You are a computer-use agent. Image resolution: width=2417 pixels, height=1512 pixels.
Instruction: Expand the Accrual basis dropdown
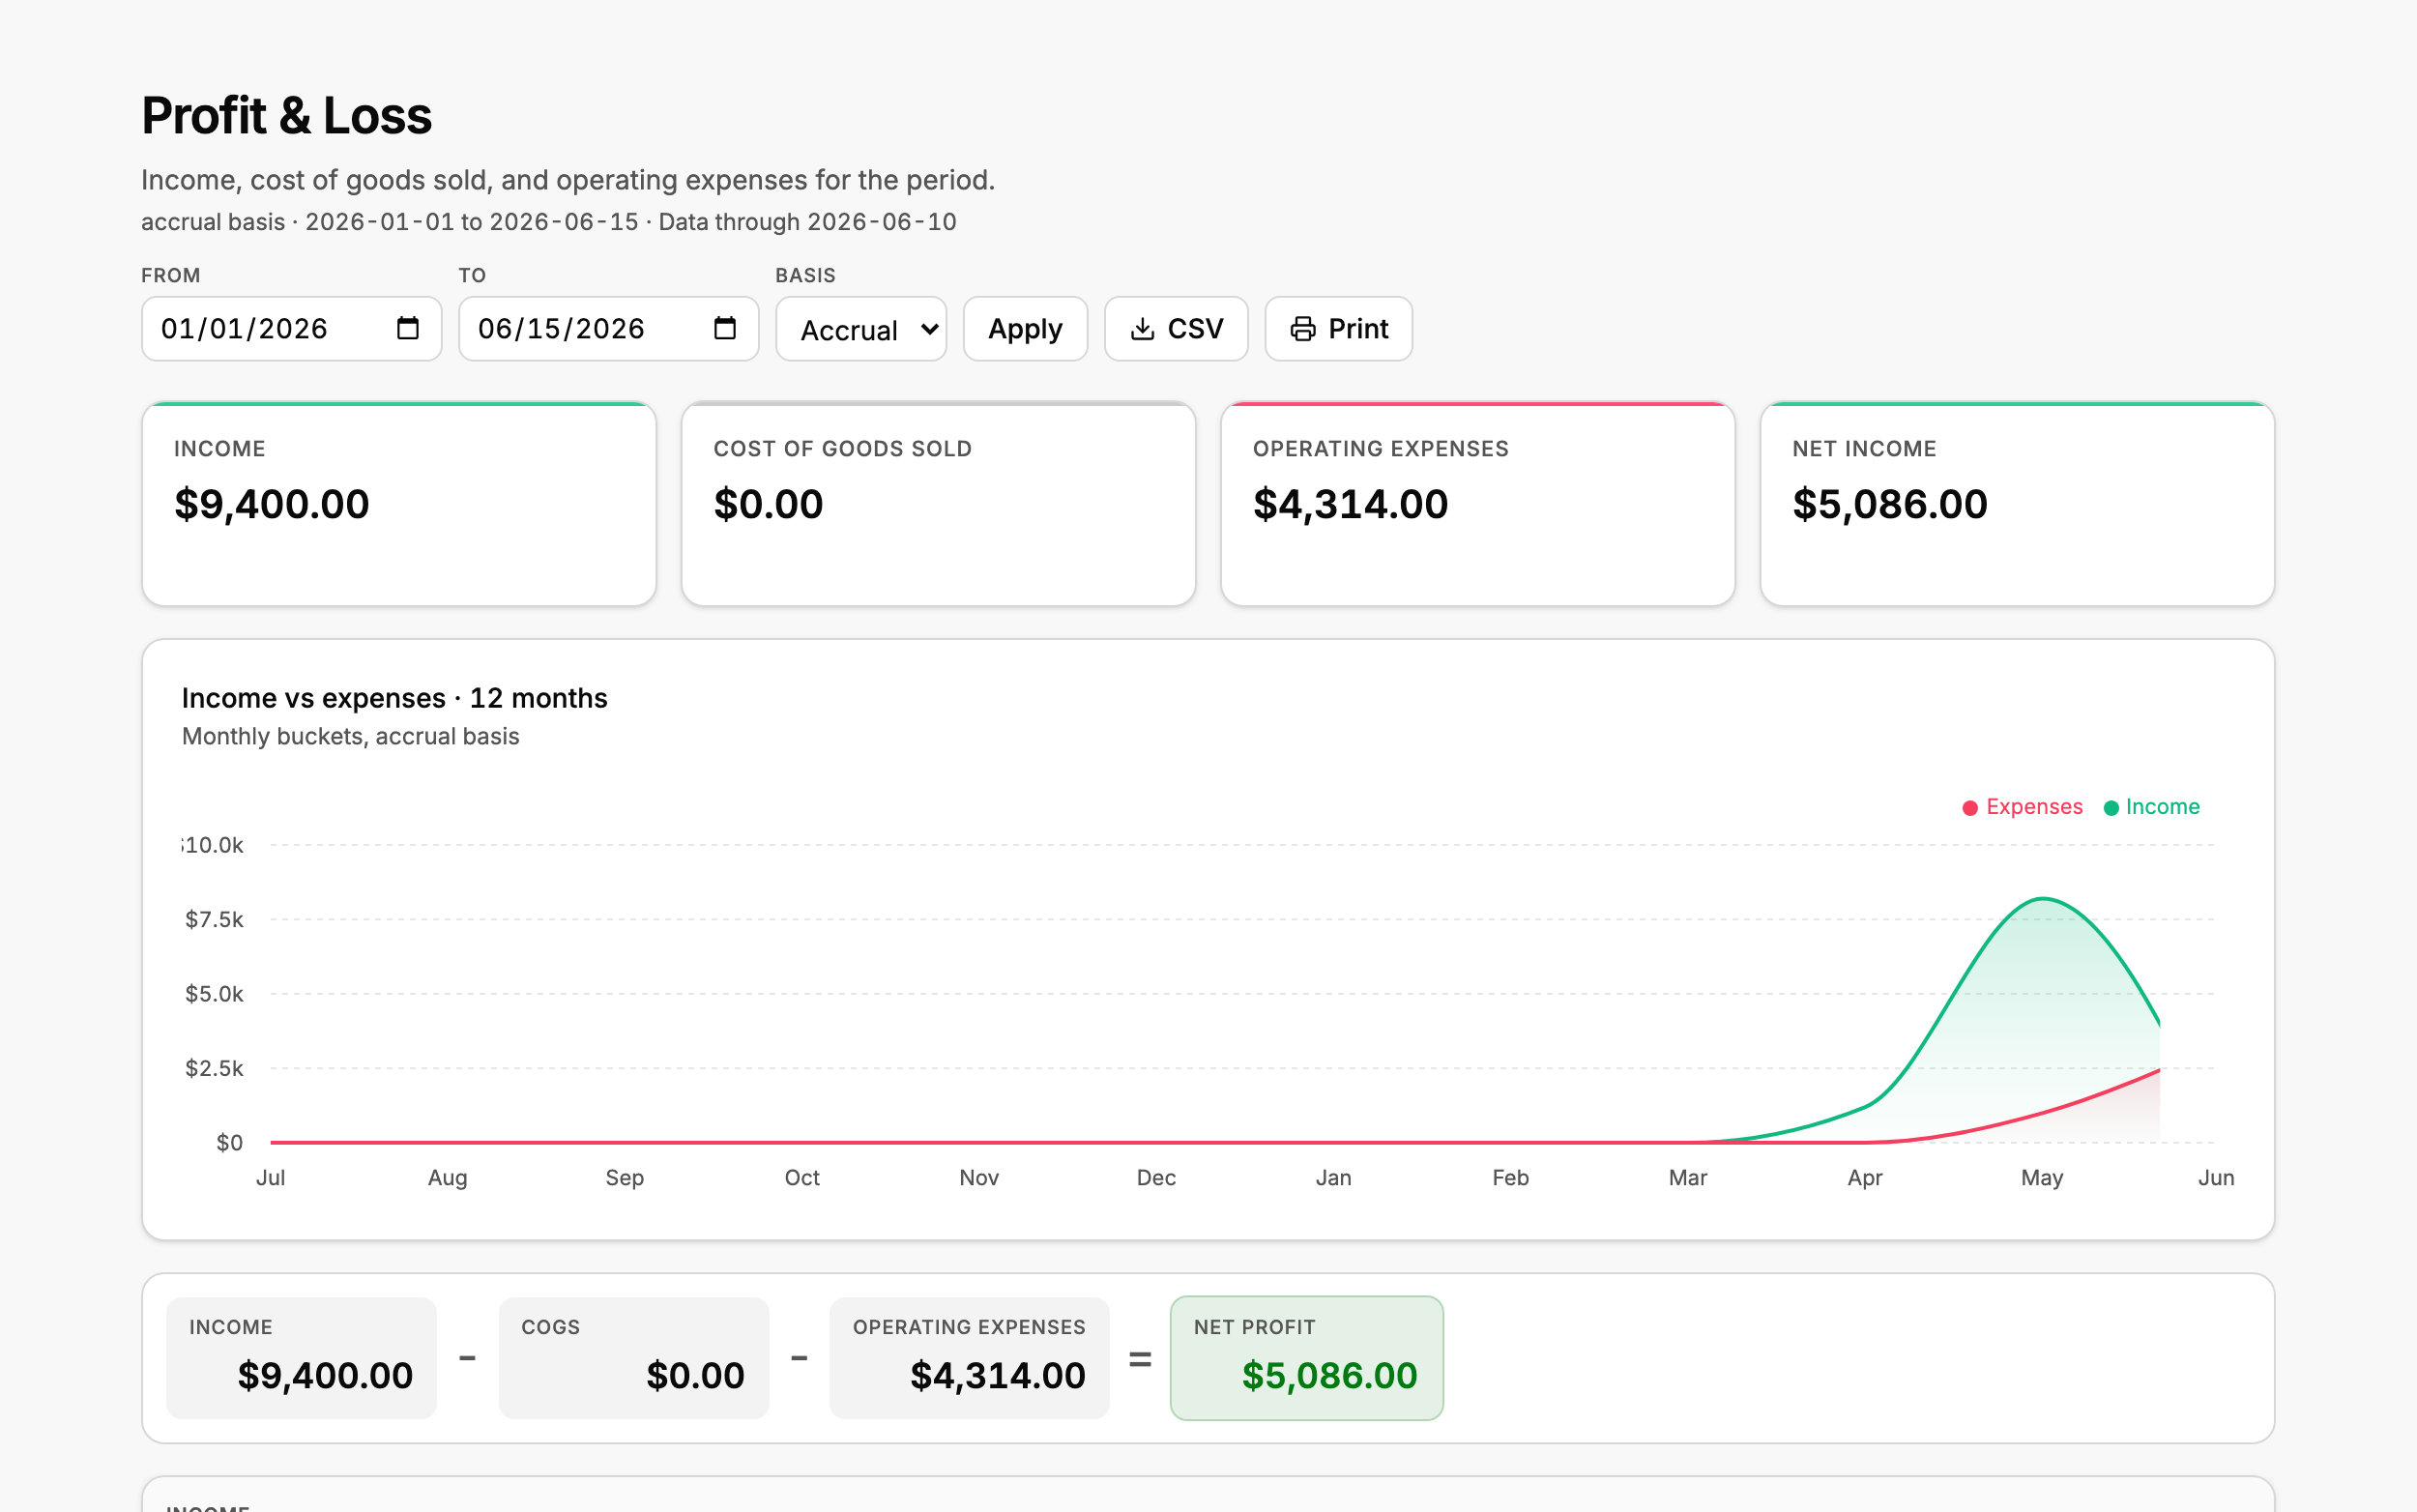coord(860,329)
